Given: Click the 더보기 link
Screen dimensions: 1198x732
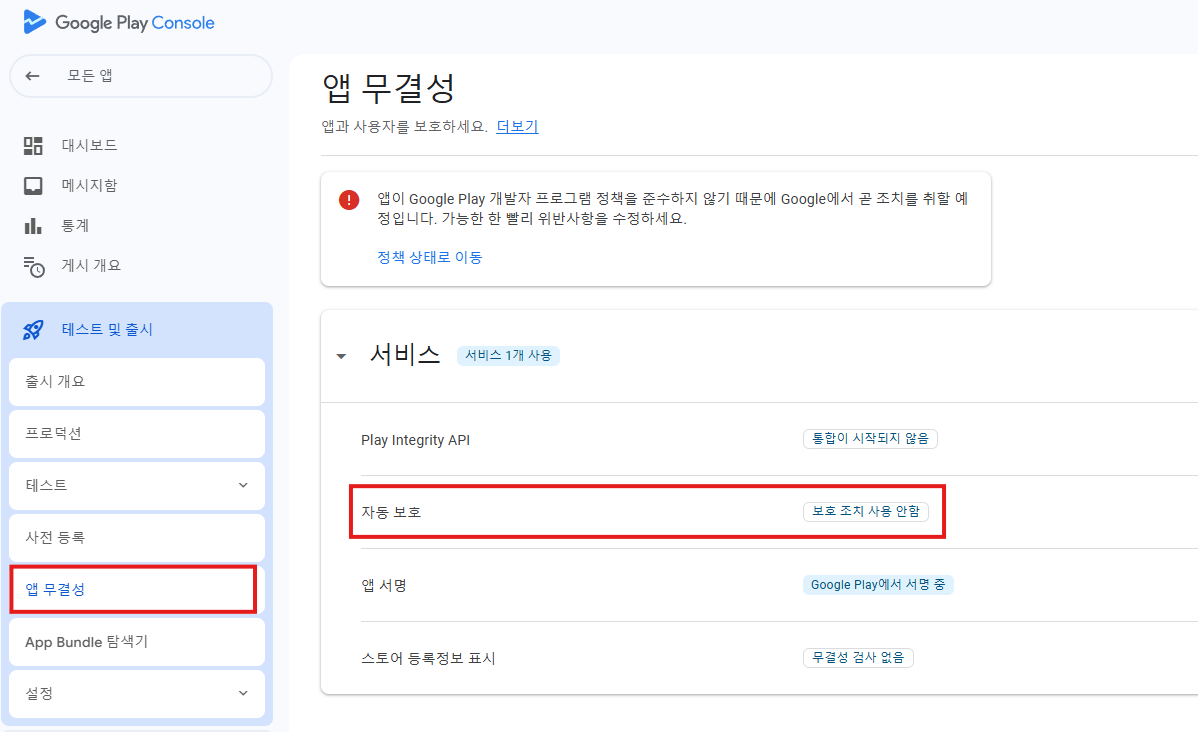Looking at the screenshot, I should point(517,127).
